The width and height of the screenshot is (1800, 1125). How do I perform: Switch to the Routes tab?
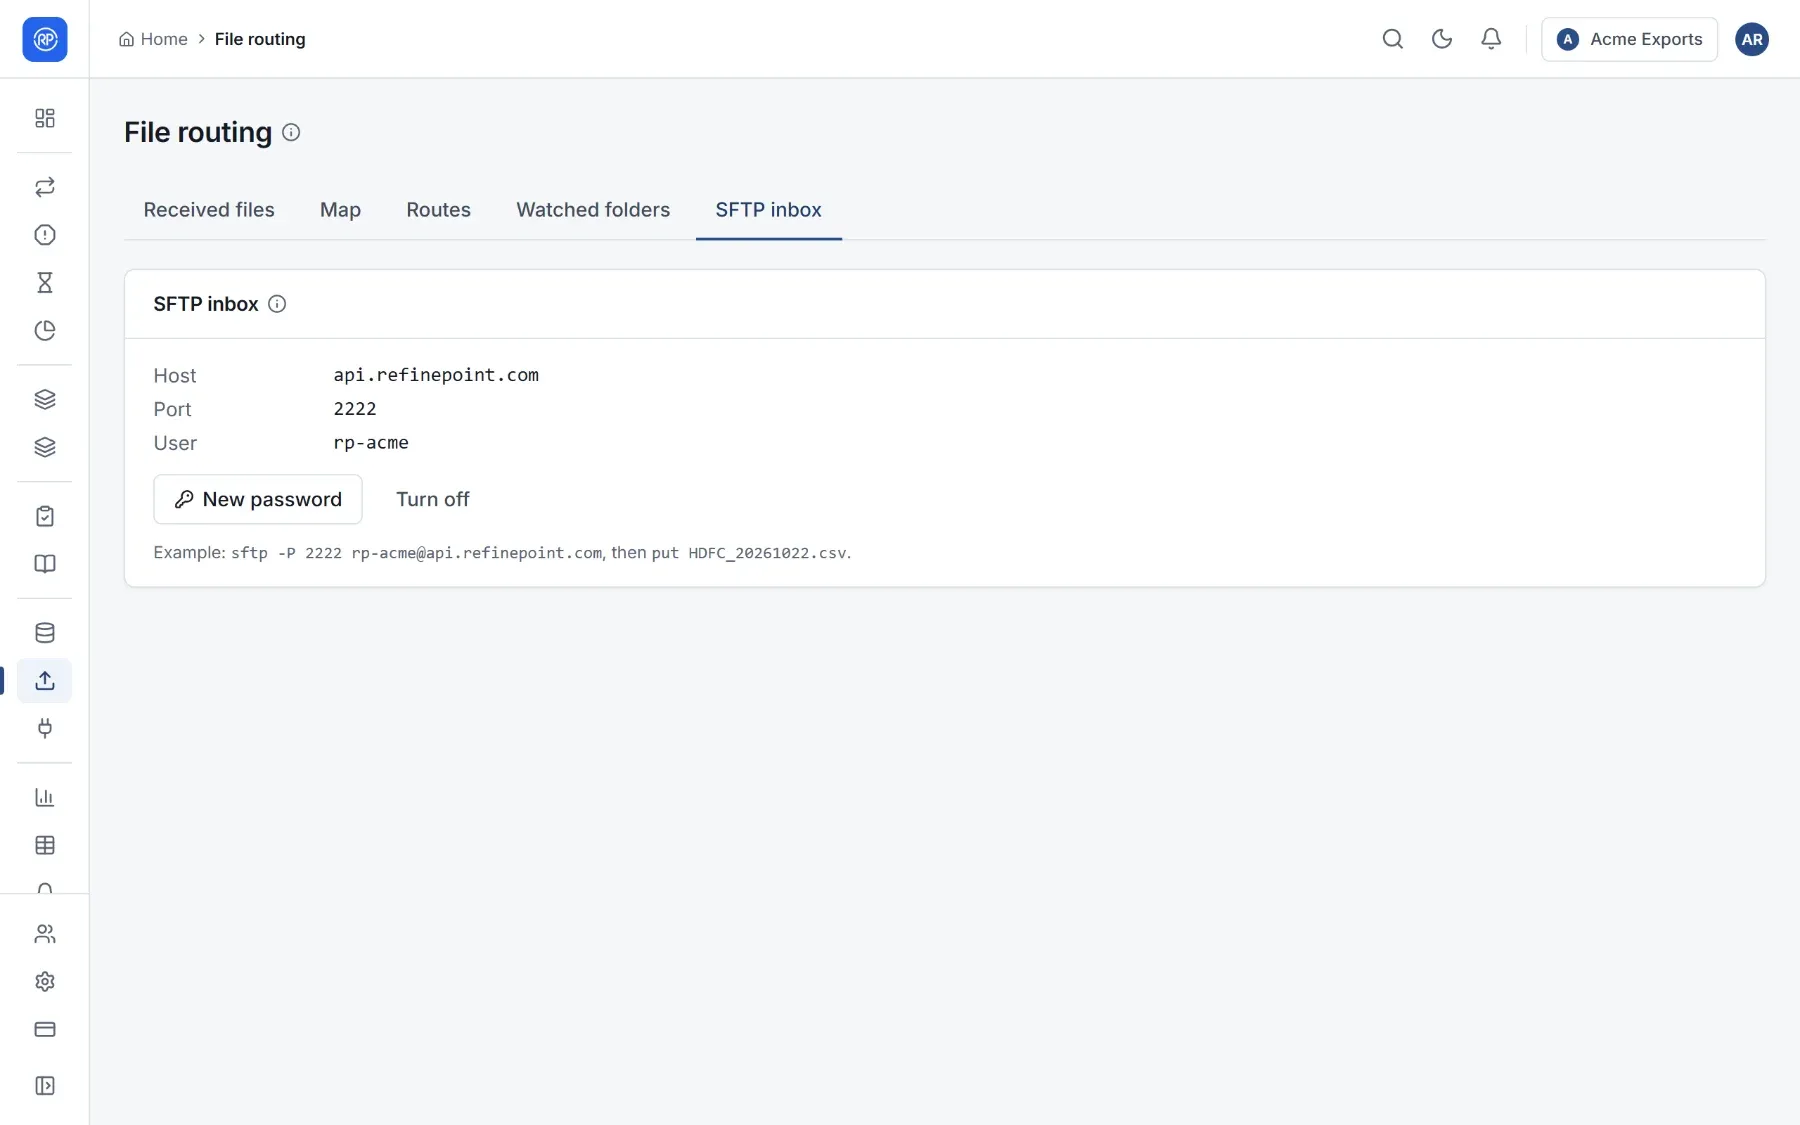[x=438, y=210]
